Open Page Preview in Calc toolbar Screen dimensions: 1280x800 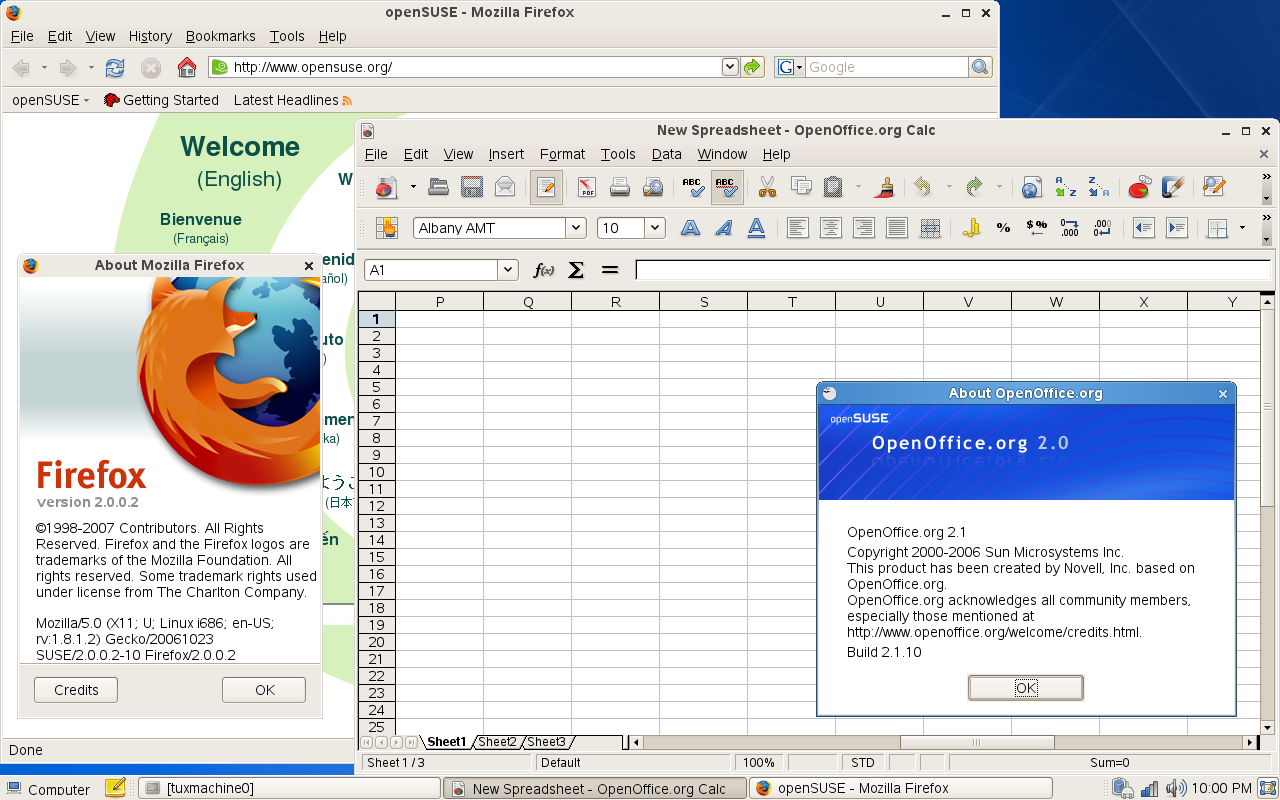coord(653,187)
